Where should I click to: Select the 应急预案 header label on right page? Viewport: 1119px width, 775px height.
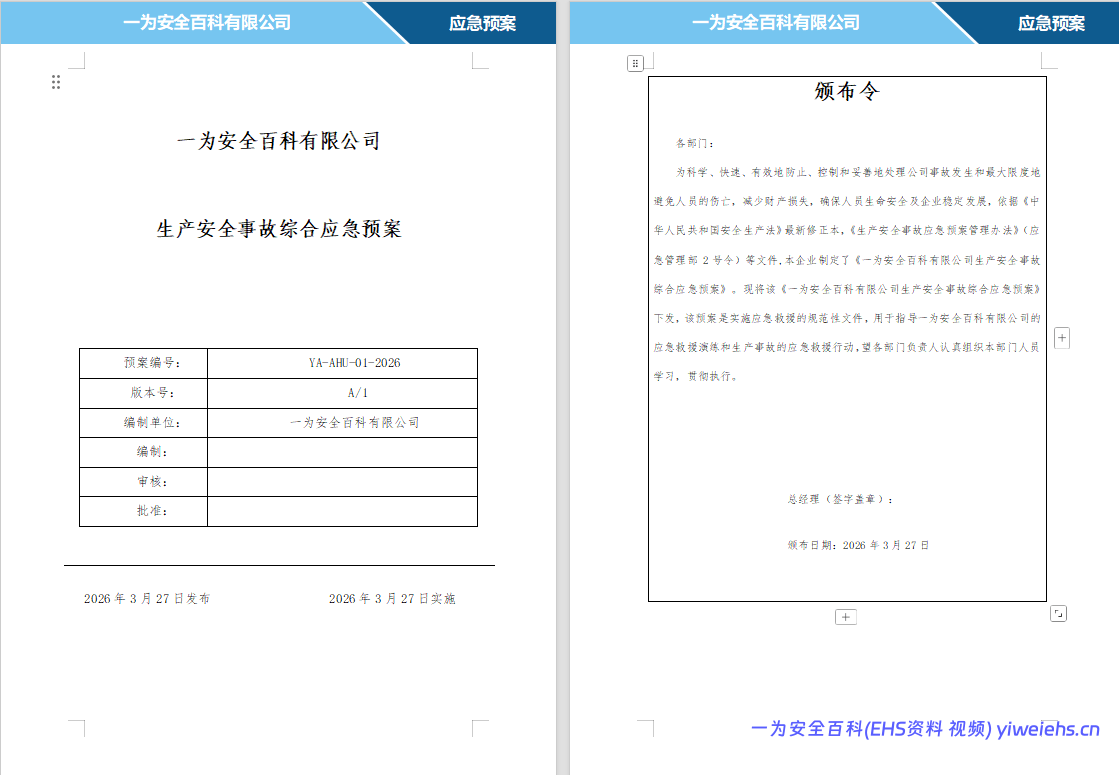(x=1051, y=23)
